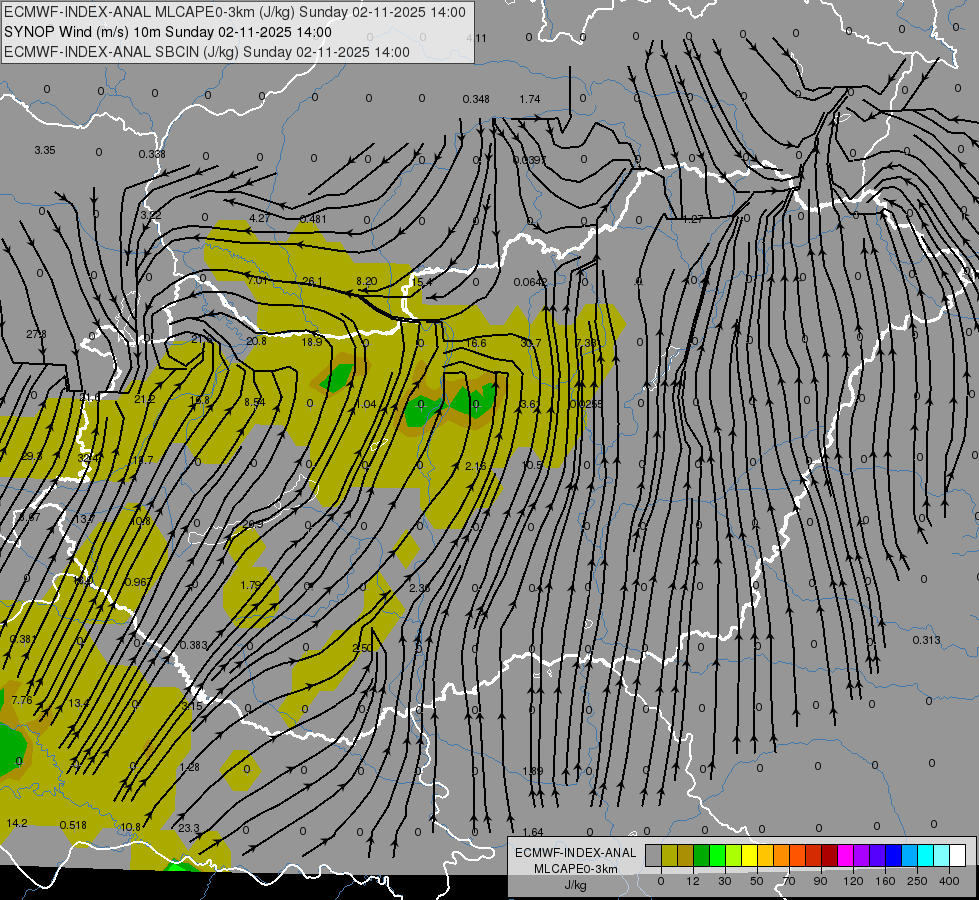Click map value 8.20
This screenshot has width=979, height=900.
click(367, 281)
